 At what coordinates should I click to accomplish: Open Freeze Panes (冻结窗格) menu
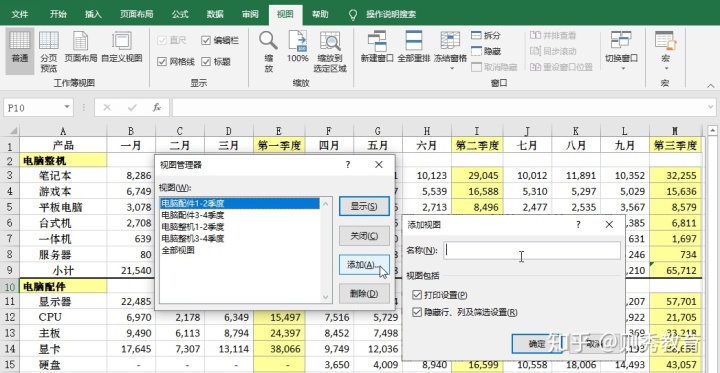pyautogui.click(x=450, y=51)
